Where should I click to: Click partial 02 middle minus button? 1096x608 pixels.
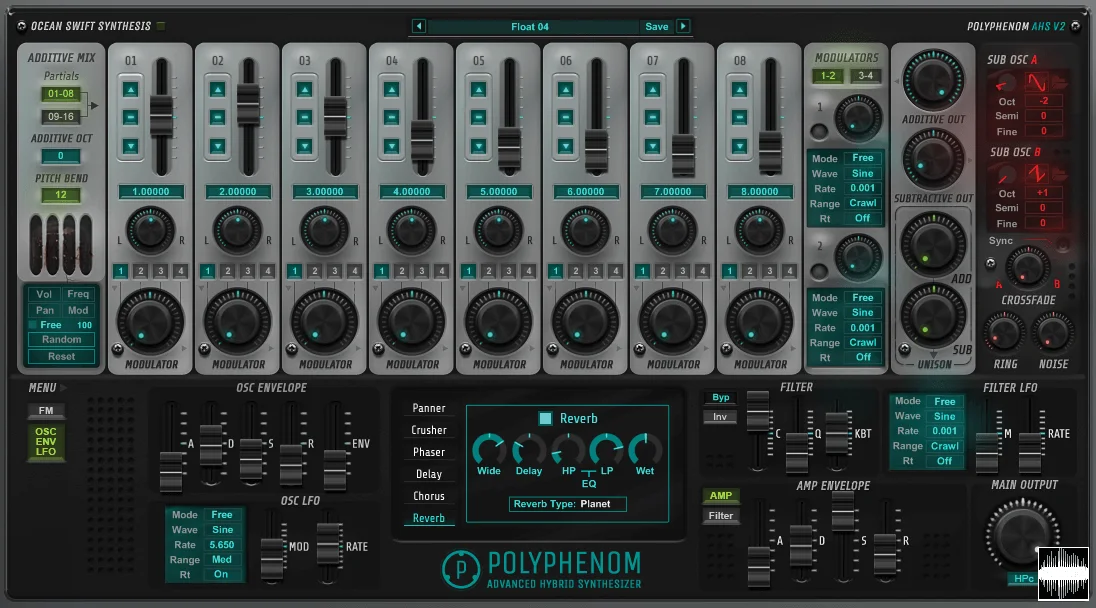coord(217,117)
